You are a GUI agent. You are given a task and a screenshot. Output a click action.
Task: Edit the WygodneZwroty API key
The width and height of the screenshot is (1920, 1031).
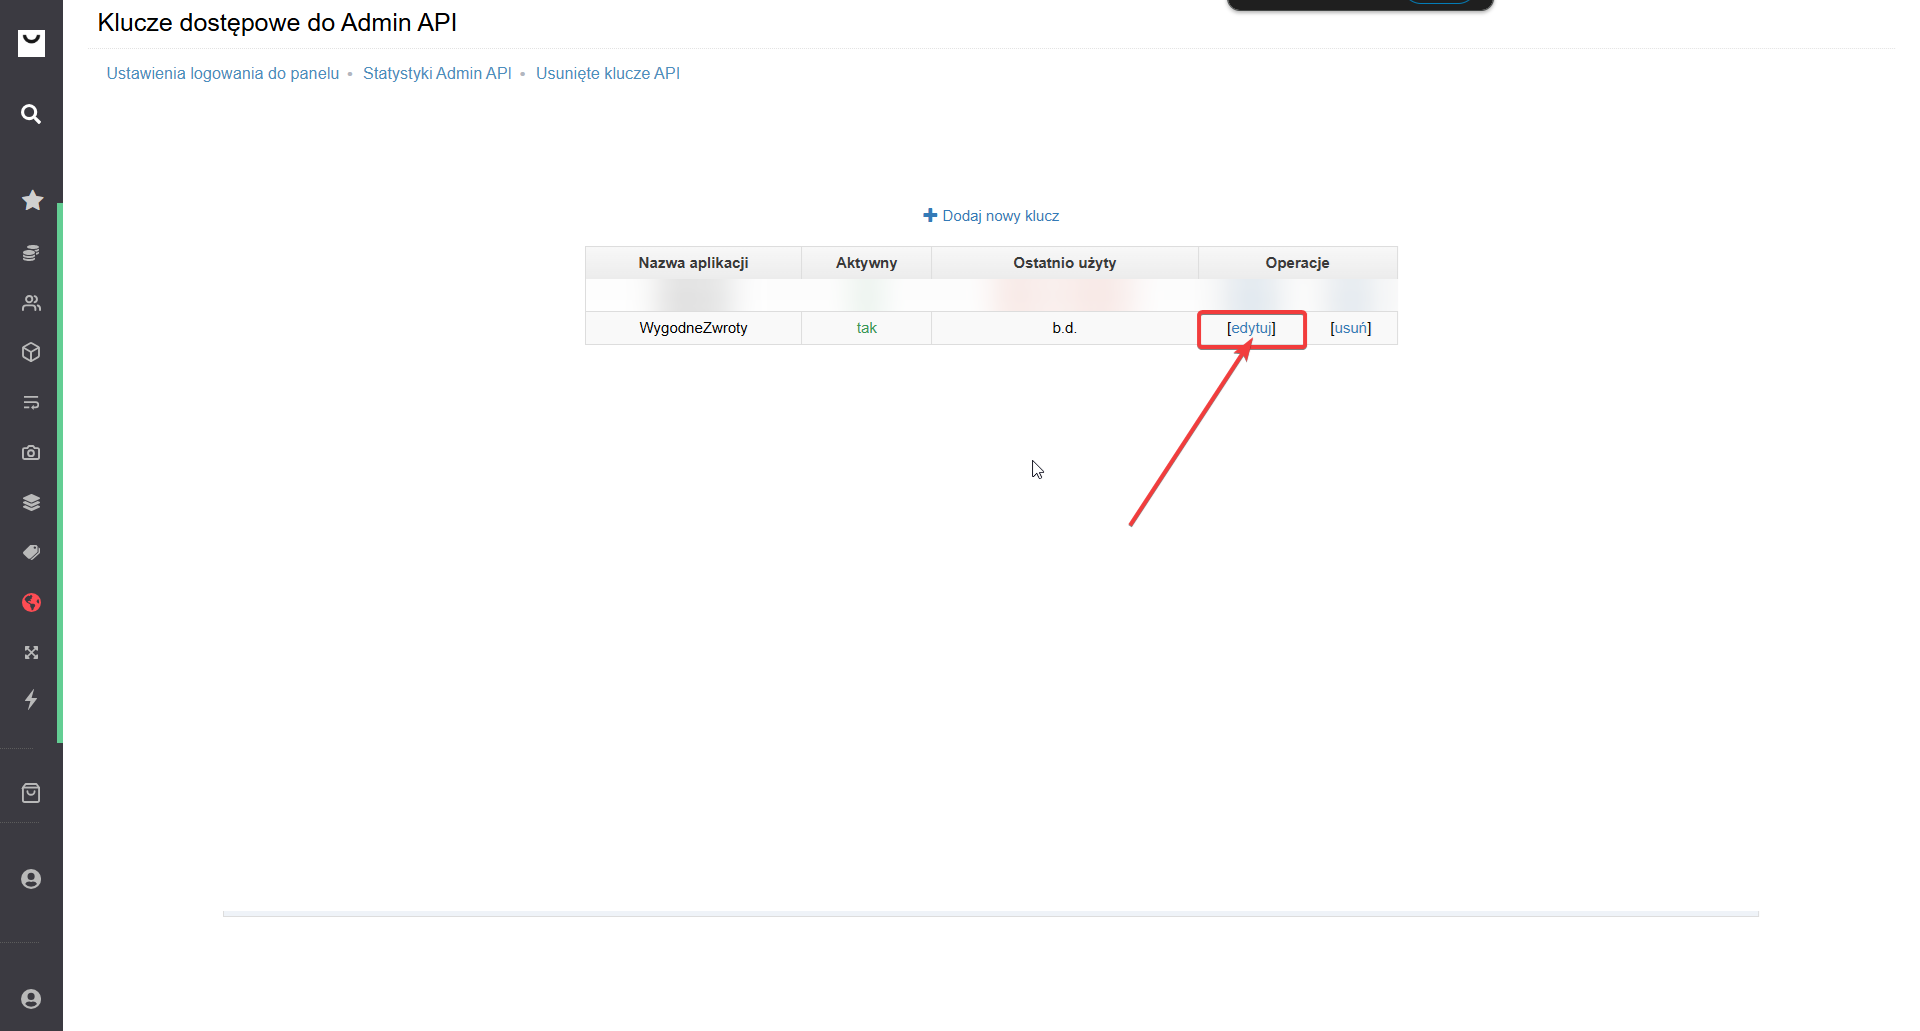pyautogui.click(x=1251, y=328)
